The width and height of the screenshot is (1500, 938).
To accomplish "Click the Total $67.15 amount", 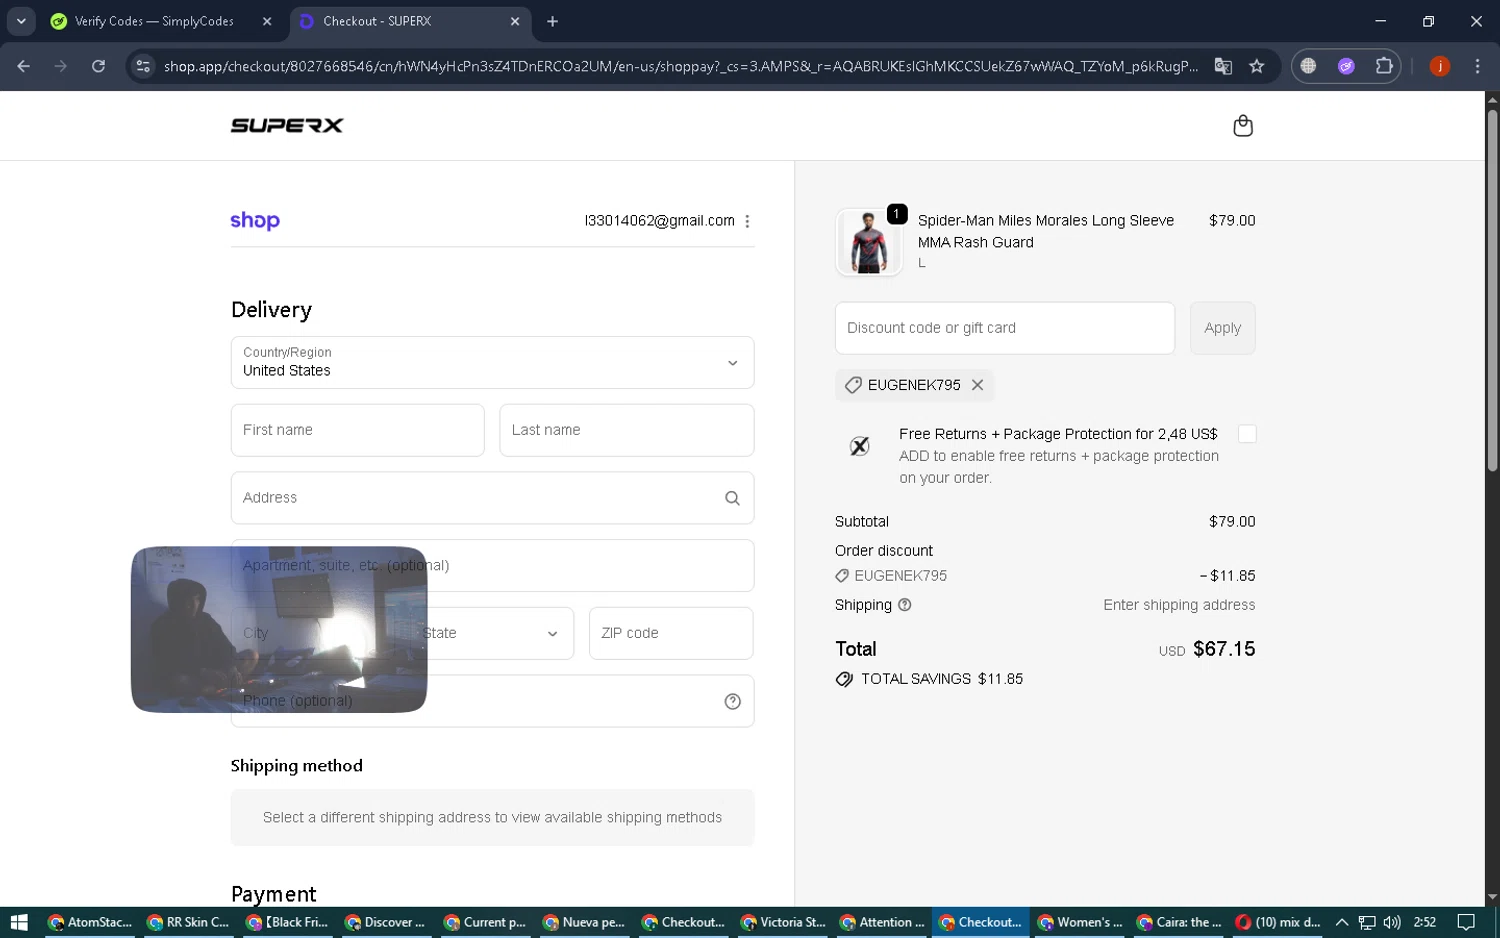I will [x=1224, y=649].
